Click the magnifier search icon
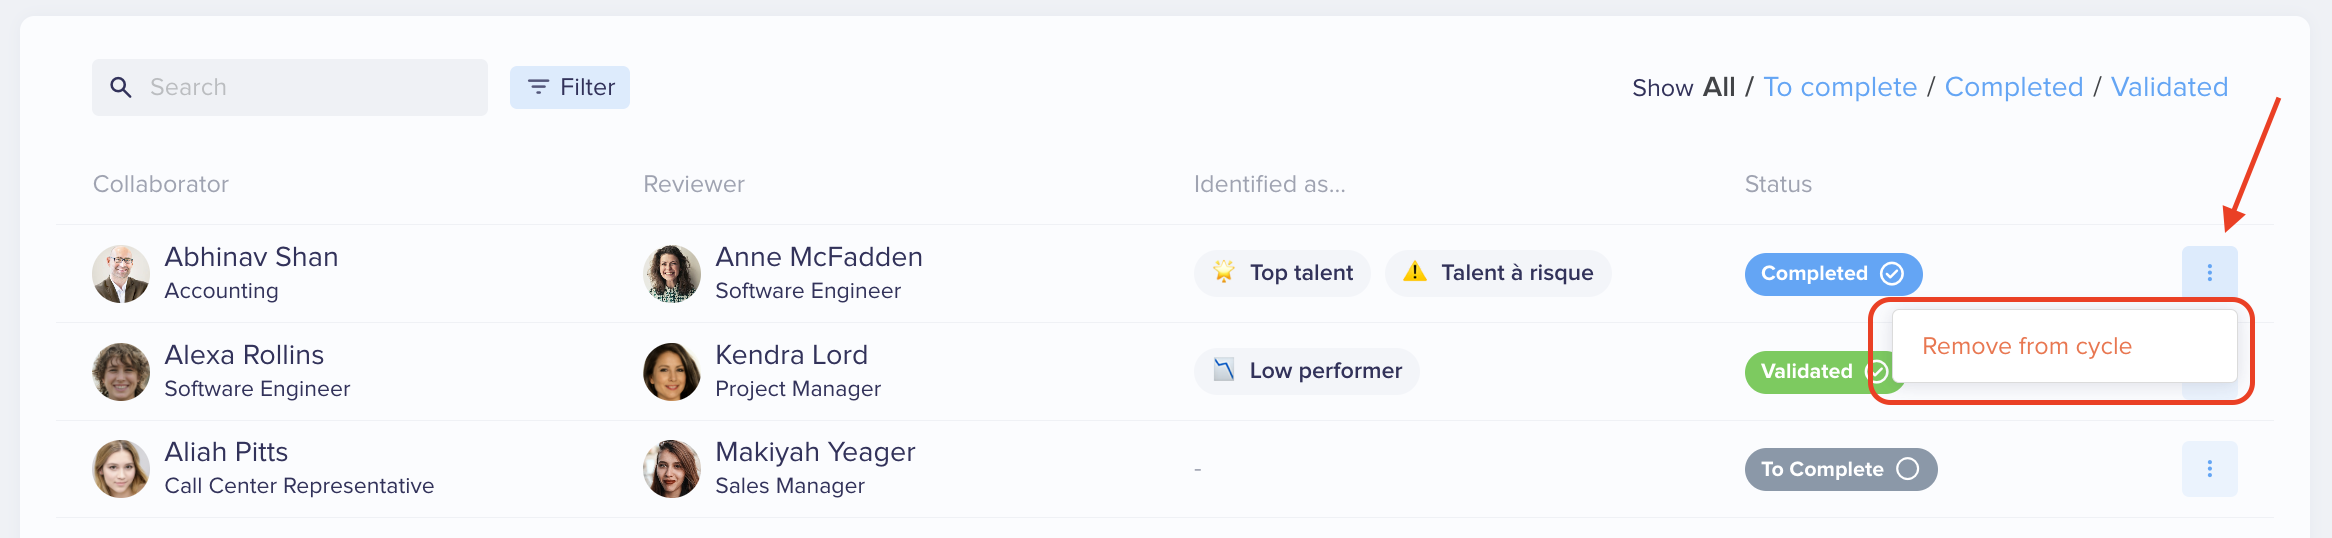This screenshot has width=2332, height=538. pos(121,87)
